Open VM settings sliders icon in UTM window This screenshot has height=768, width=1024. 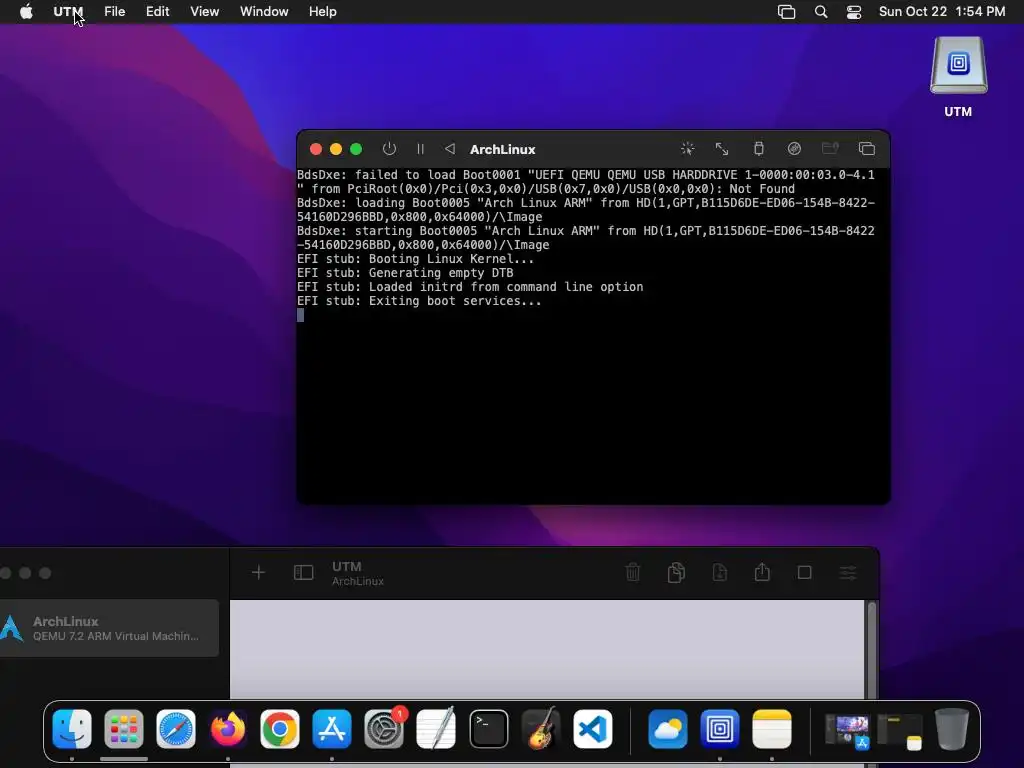click(x=848, y=573)
